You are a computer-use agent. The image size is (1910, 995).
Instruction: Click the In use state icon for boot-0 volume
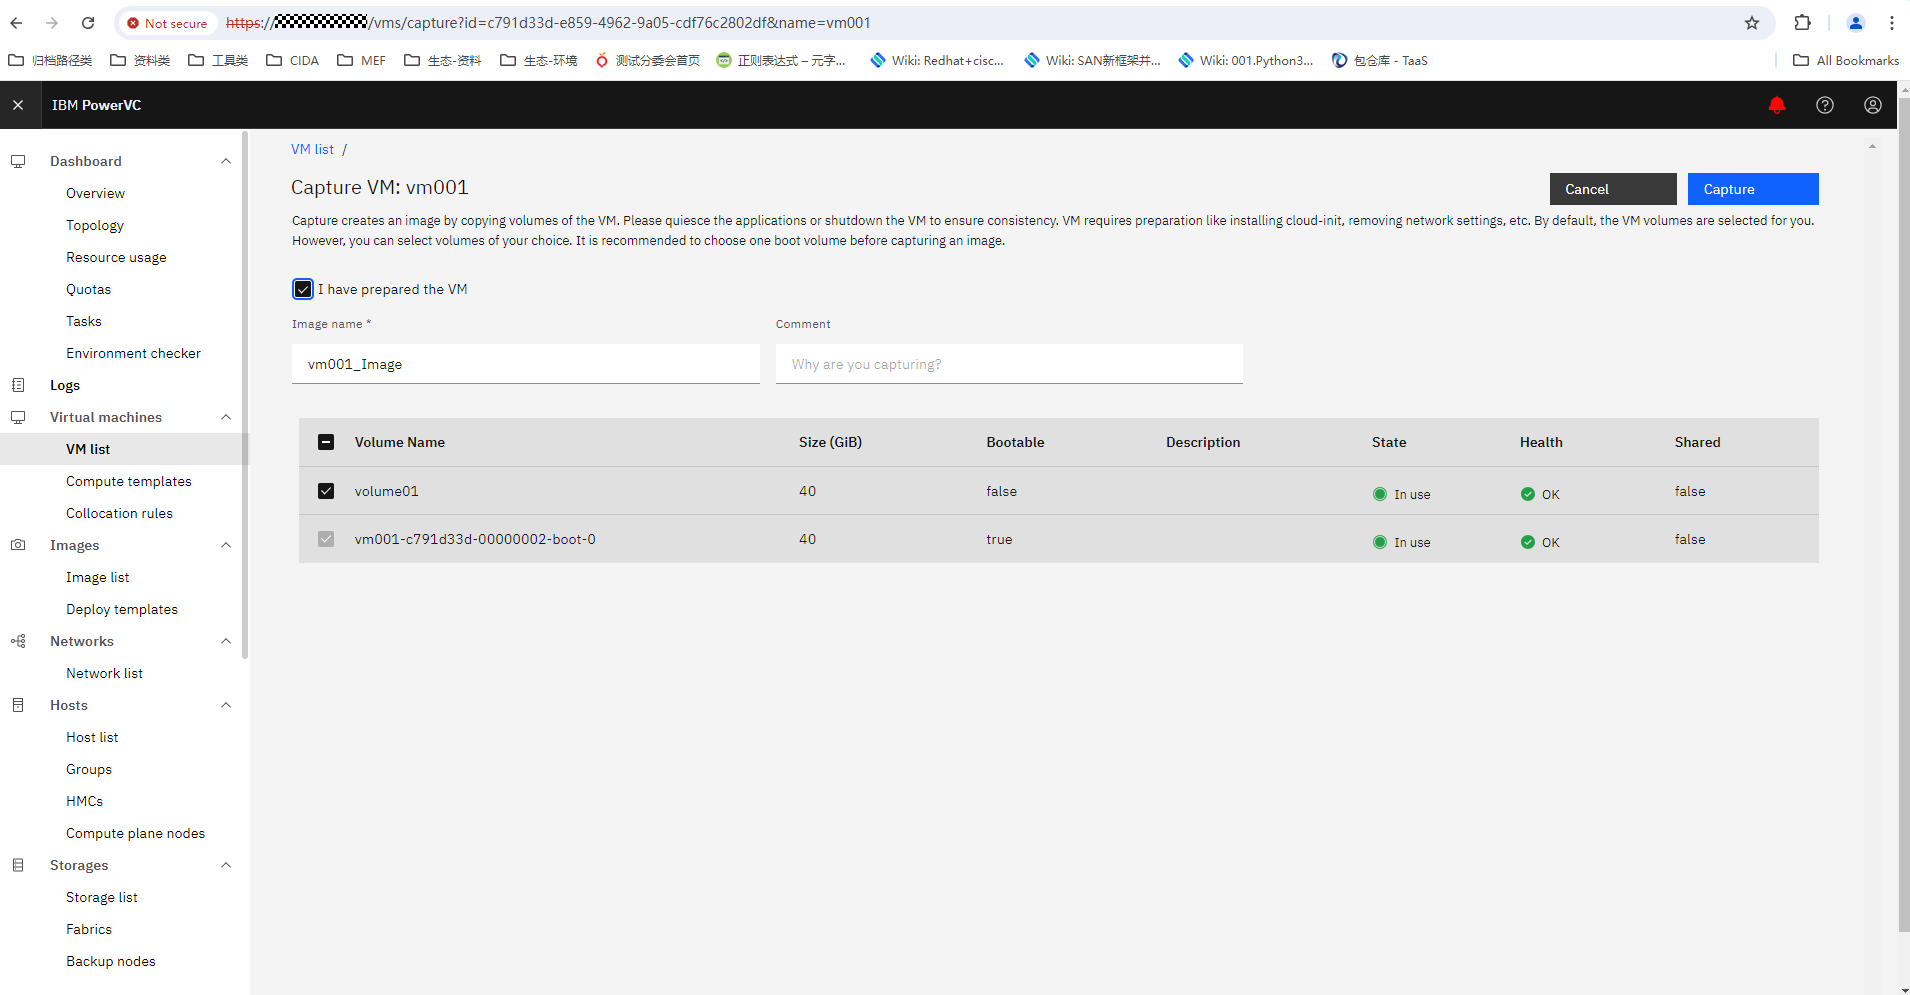click(x=1380, y=542)
